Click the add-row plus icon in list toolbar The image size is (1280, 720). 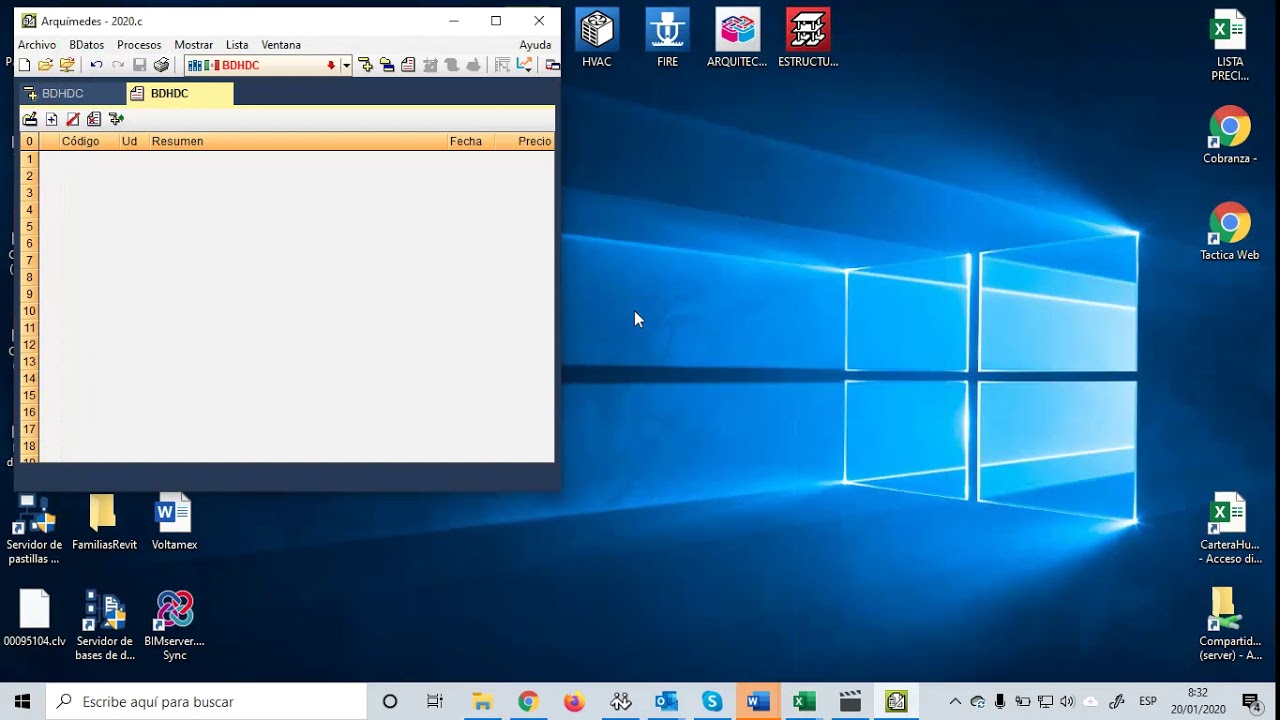(52, 119)
